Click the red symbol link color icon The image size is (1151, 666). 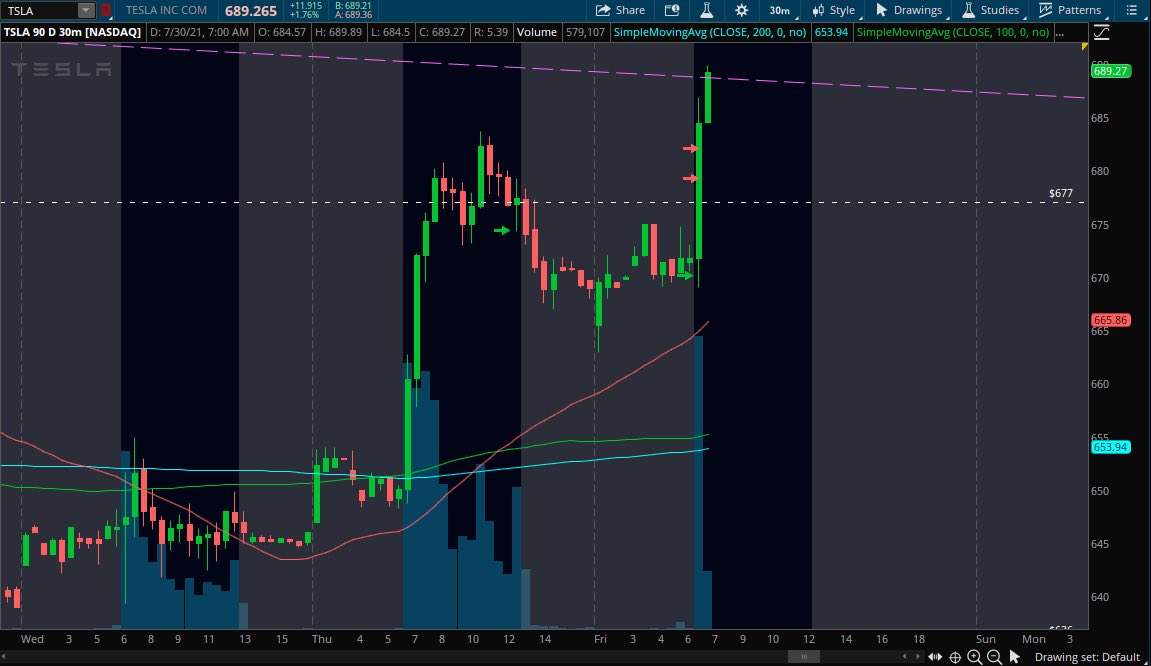106,10
